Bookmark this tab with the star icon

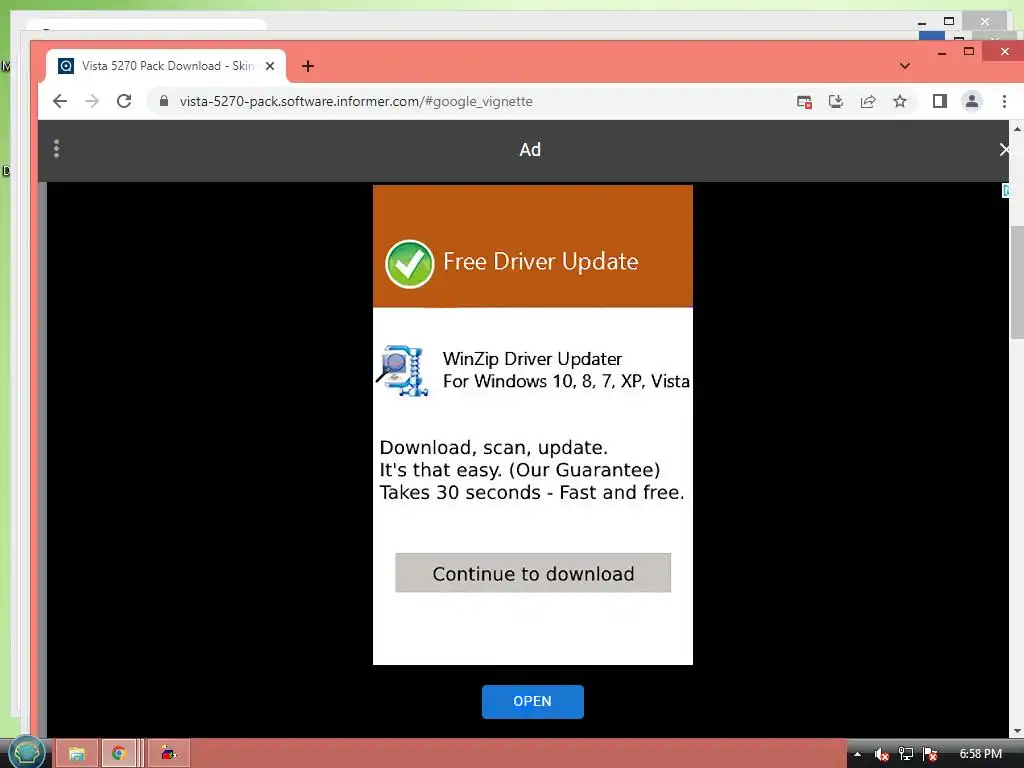[x=900, y=101]
